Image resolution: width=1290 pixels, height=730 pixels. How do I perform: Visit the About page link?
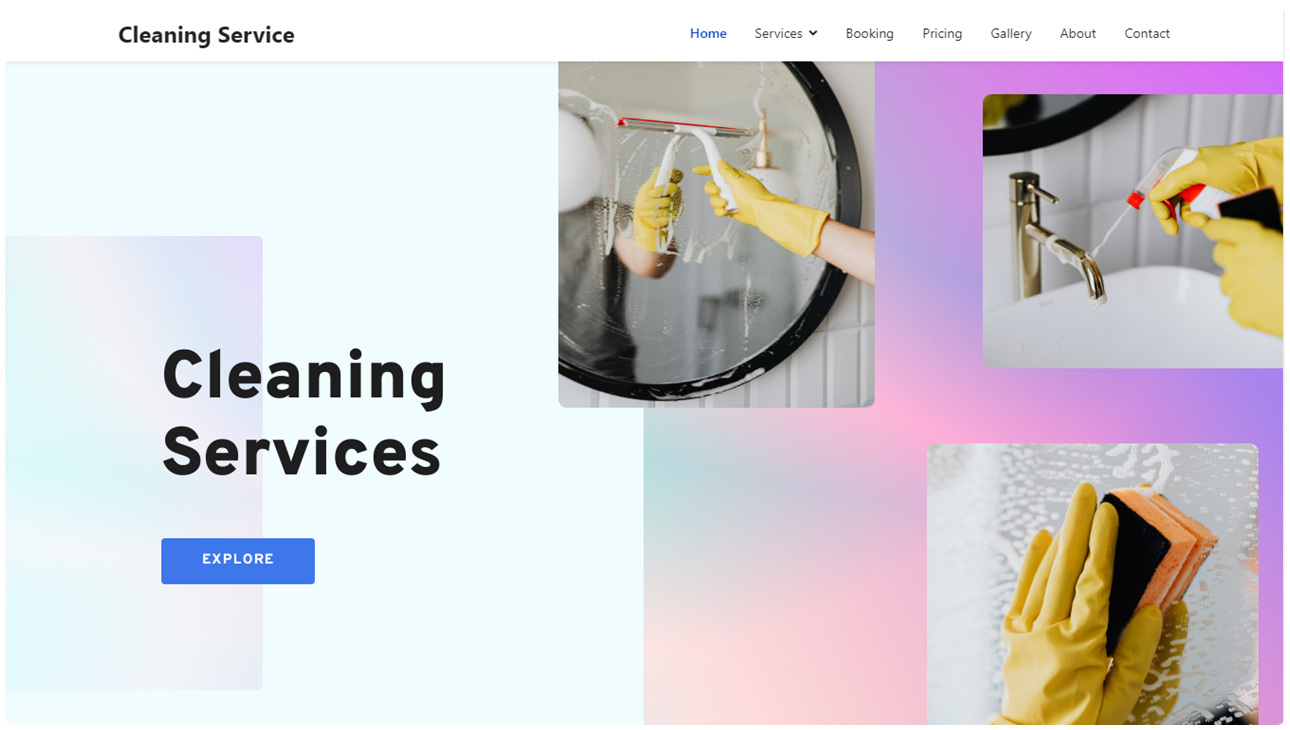1078,33
